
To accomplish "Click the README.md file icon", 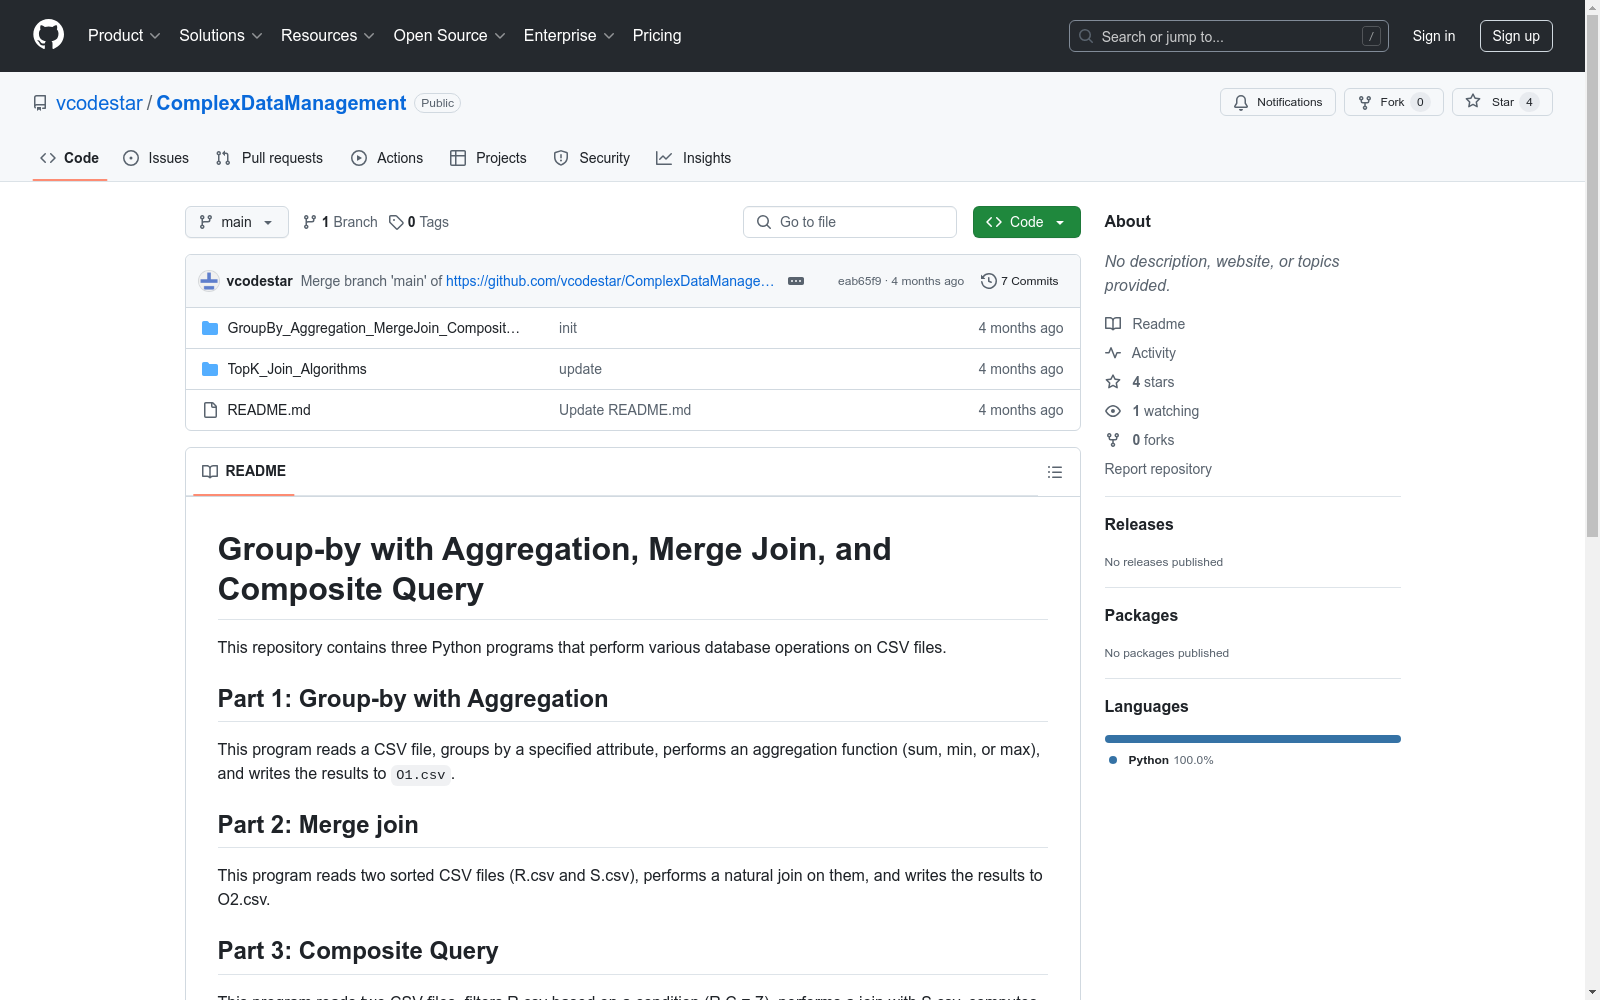I will (x=210, y=410).
